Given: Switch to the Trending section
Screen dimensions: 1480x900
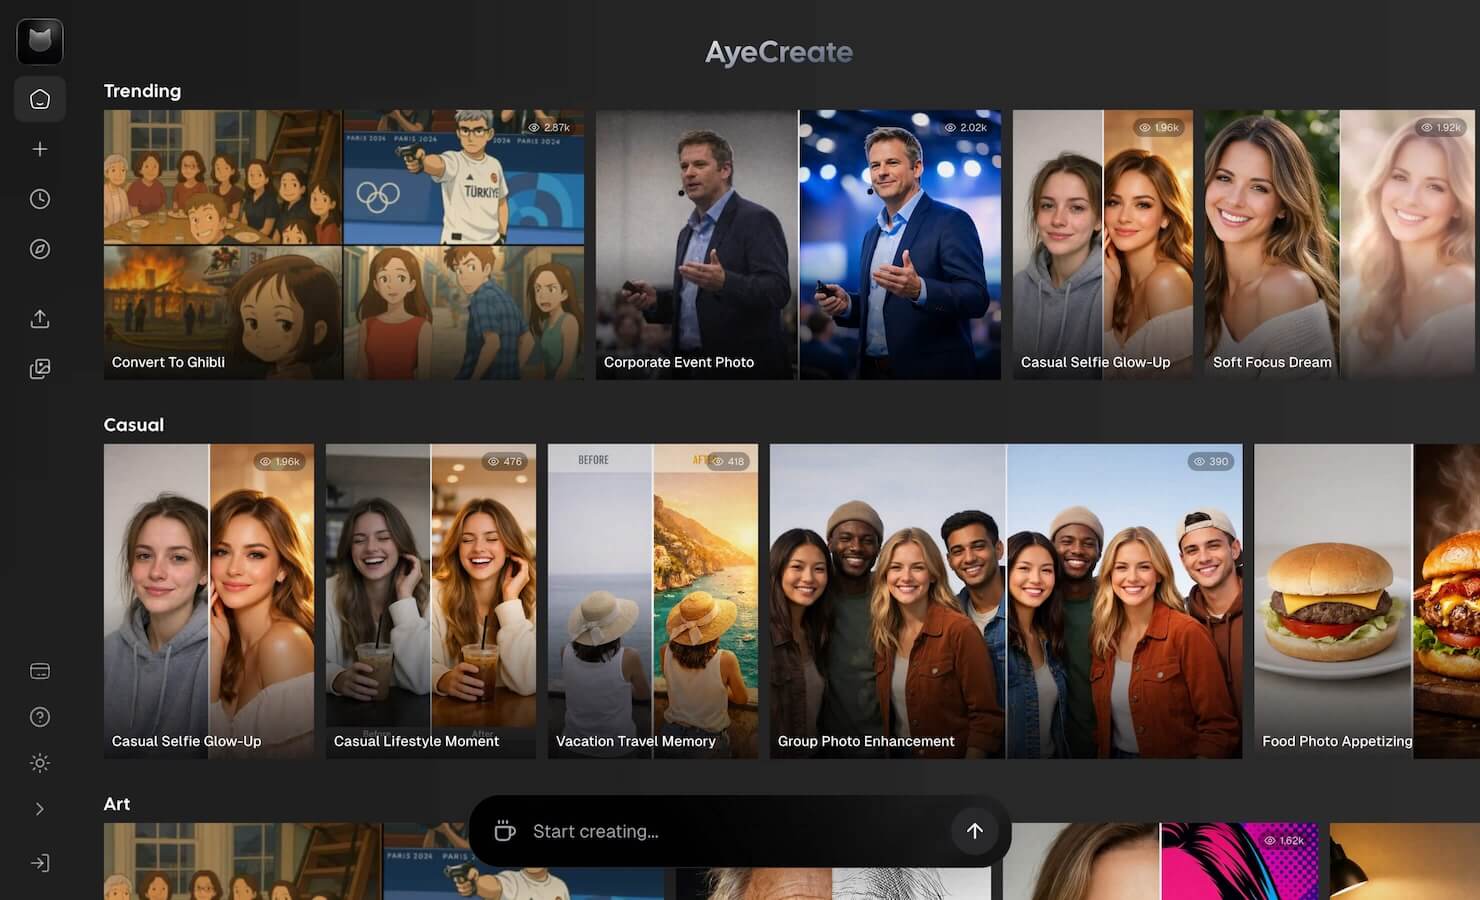Looking at the screenshot, I should click(142, 90).
